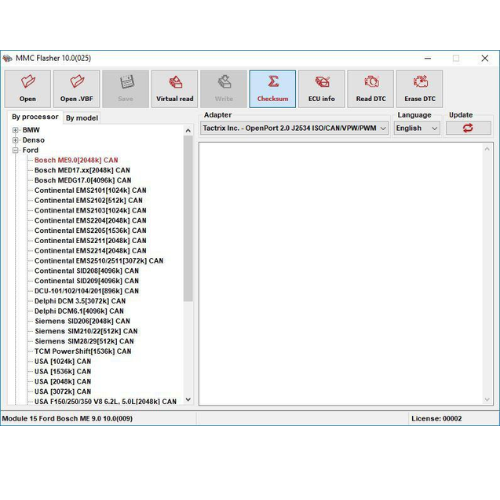500x500 pixels.
Task: Click the red Update refresh icon
Action: (468, 128)
